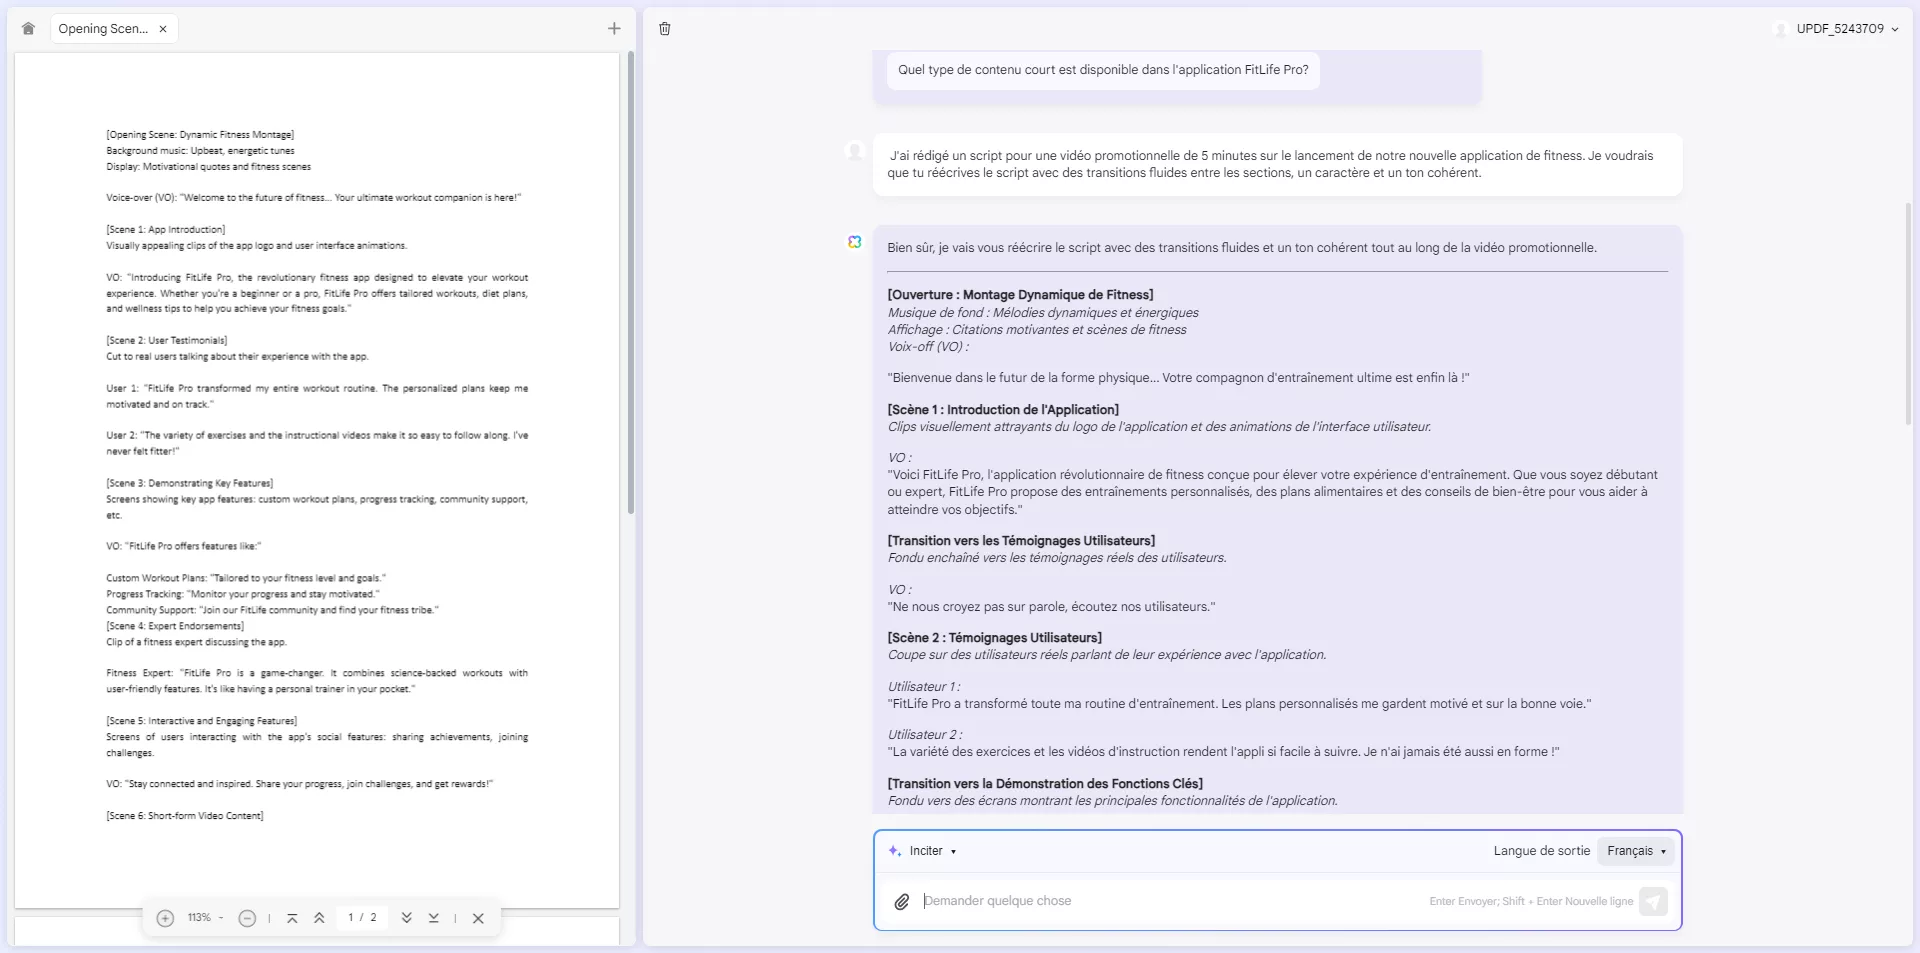Open the Inciter prompt dropdown
Image resolution: width=1920 pixels, height=953 pixels.
(932, 851)
